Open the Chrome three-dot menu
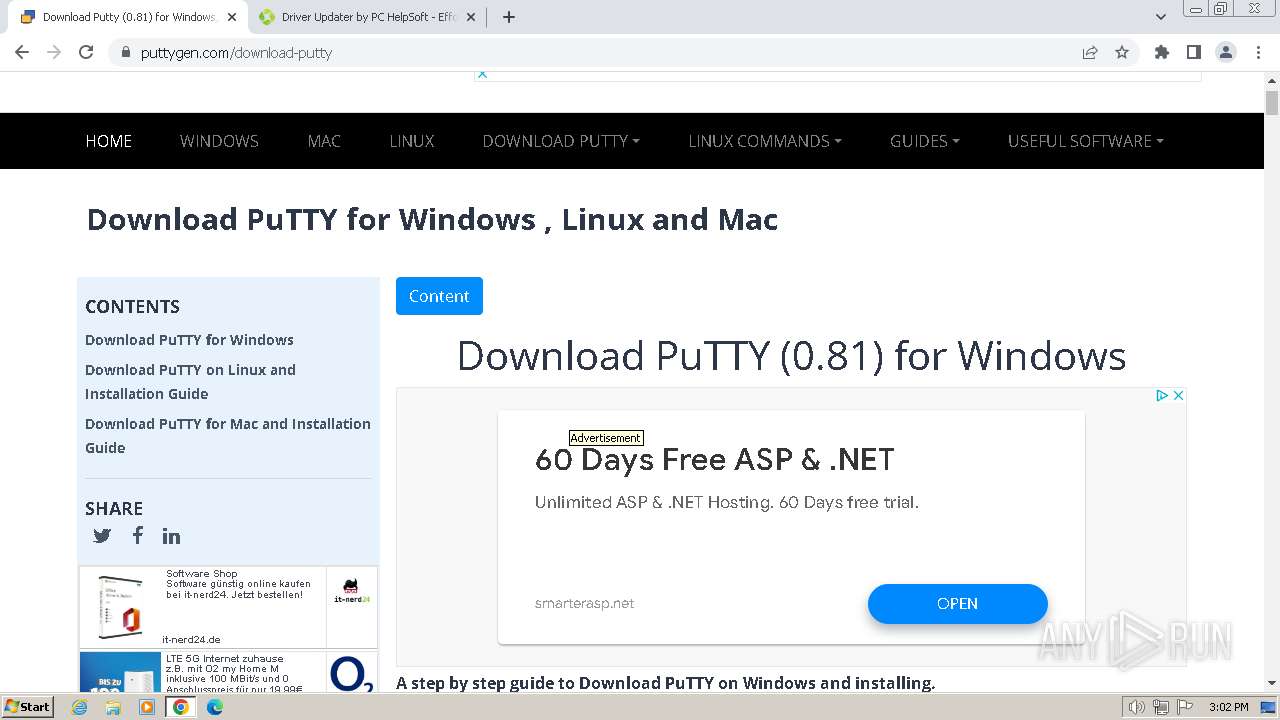This screenshot has width=1280, height=720. (x=1258, y=52)
